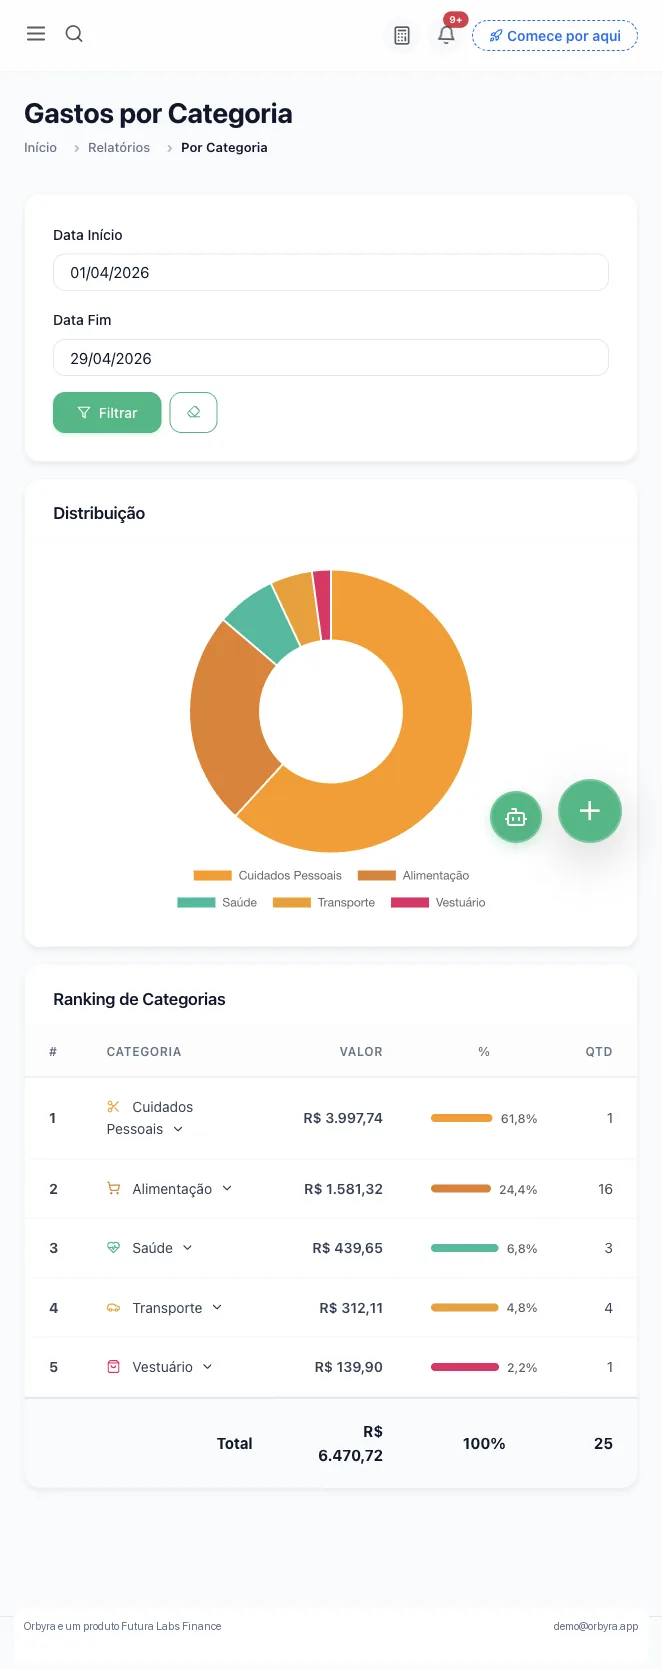The image size is (662, 1669).
Task: Click the car icon for Transporte
Action: click(113, 1308)
